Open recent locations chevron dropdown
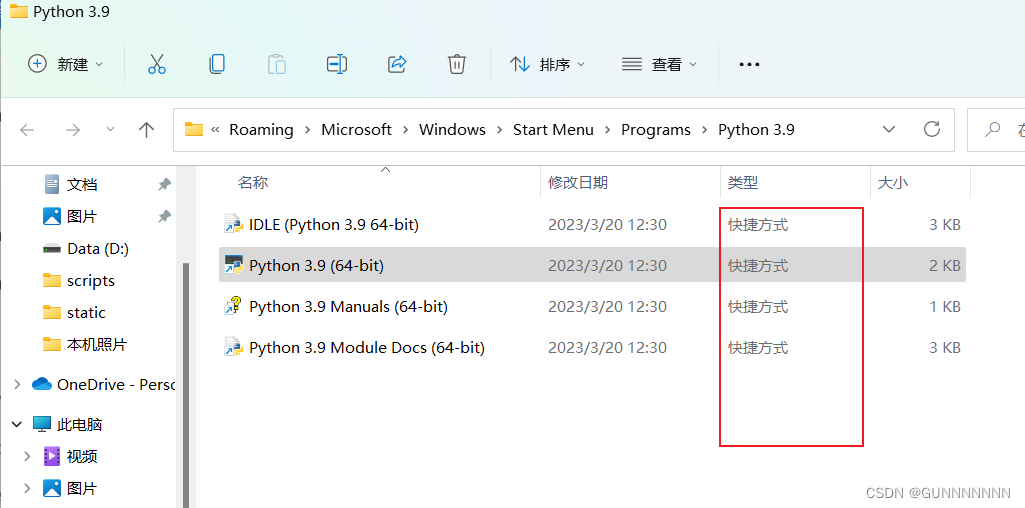The height and width of the screenshot is (508, 1025). coord(110,129)
